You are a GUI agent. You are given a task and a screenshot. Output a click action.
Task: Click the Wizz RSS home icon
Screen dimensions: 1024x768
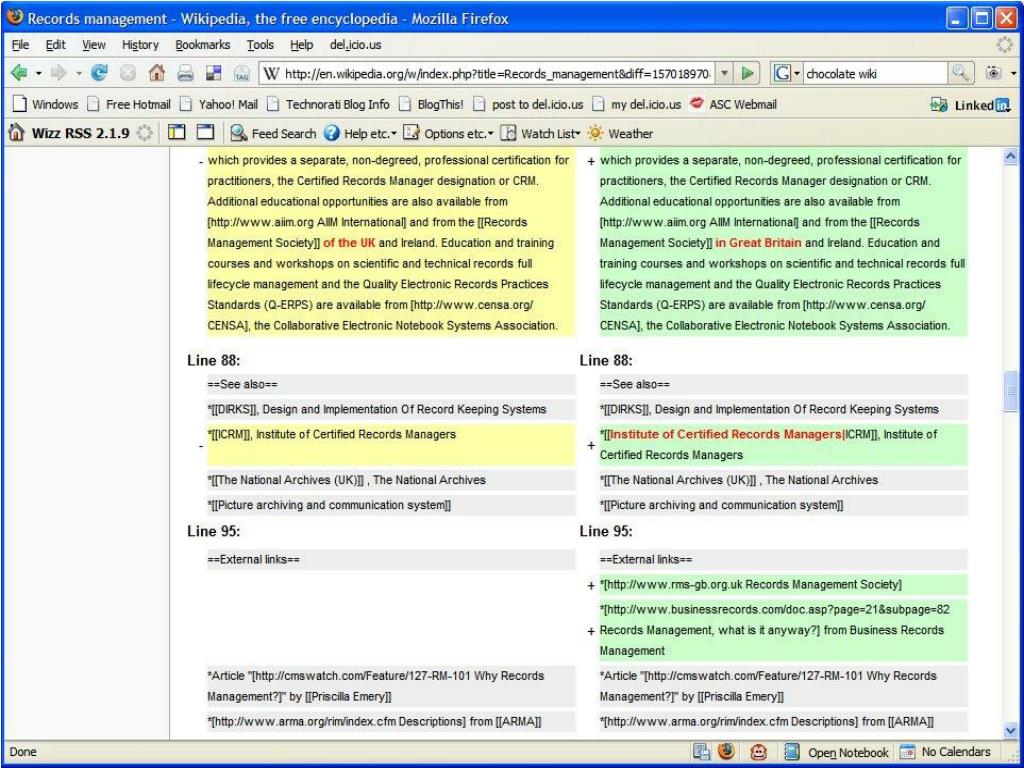coord(16,133)
